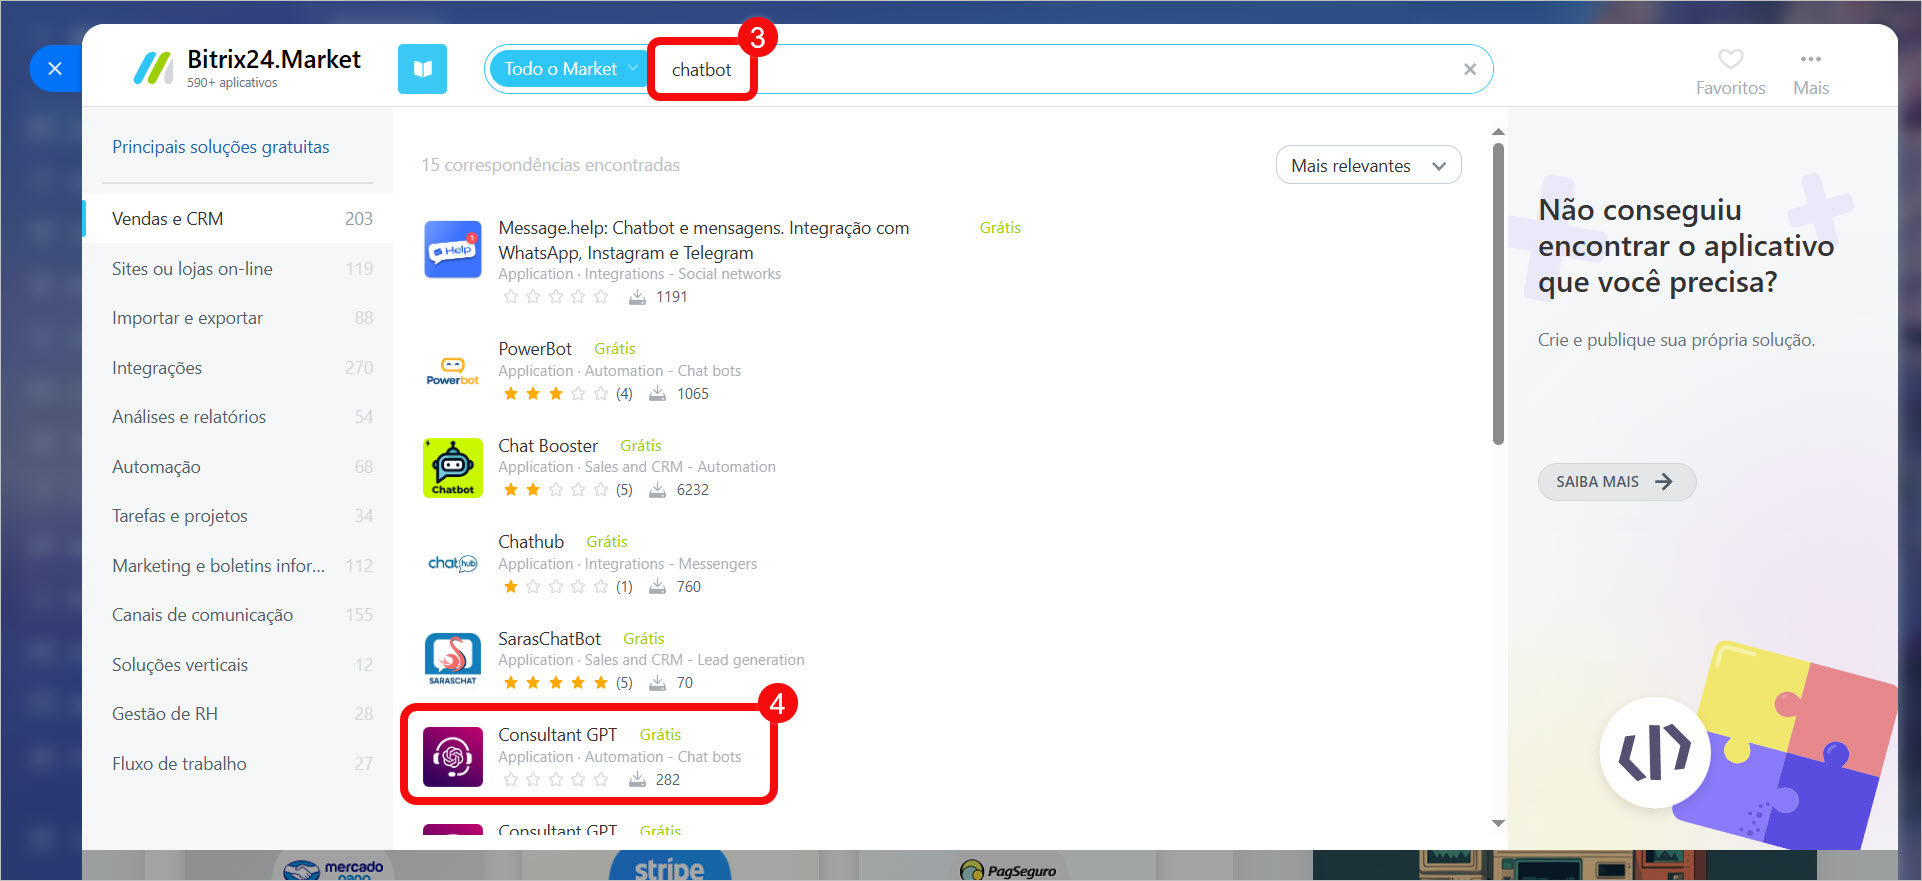The image size is (1922, 881).
Task: Click the developer code brackets icon
Action: point(1655,752)
